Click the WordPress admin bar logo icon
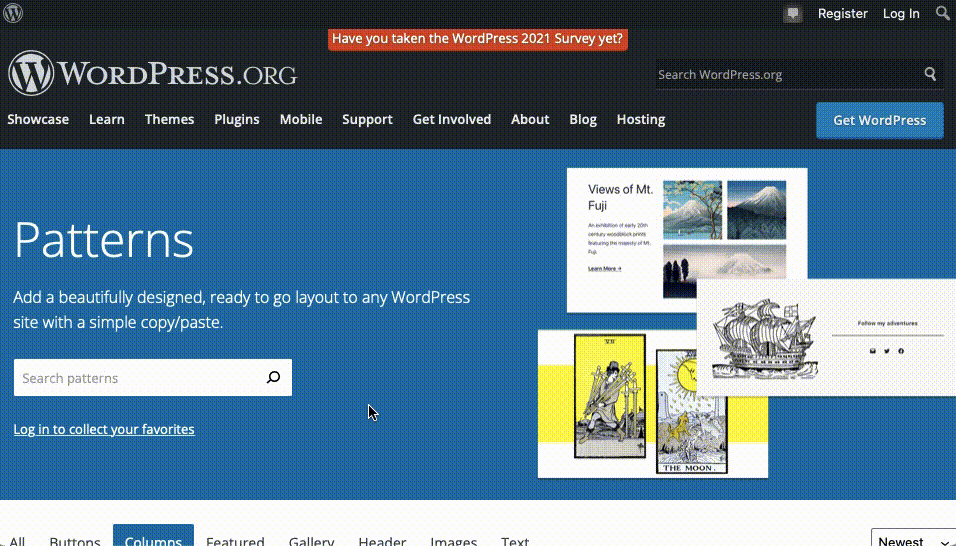956x546 pixels. coord(13,13)
